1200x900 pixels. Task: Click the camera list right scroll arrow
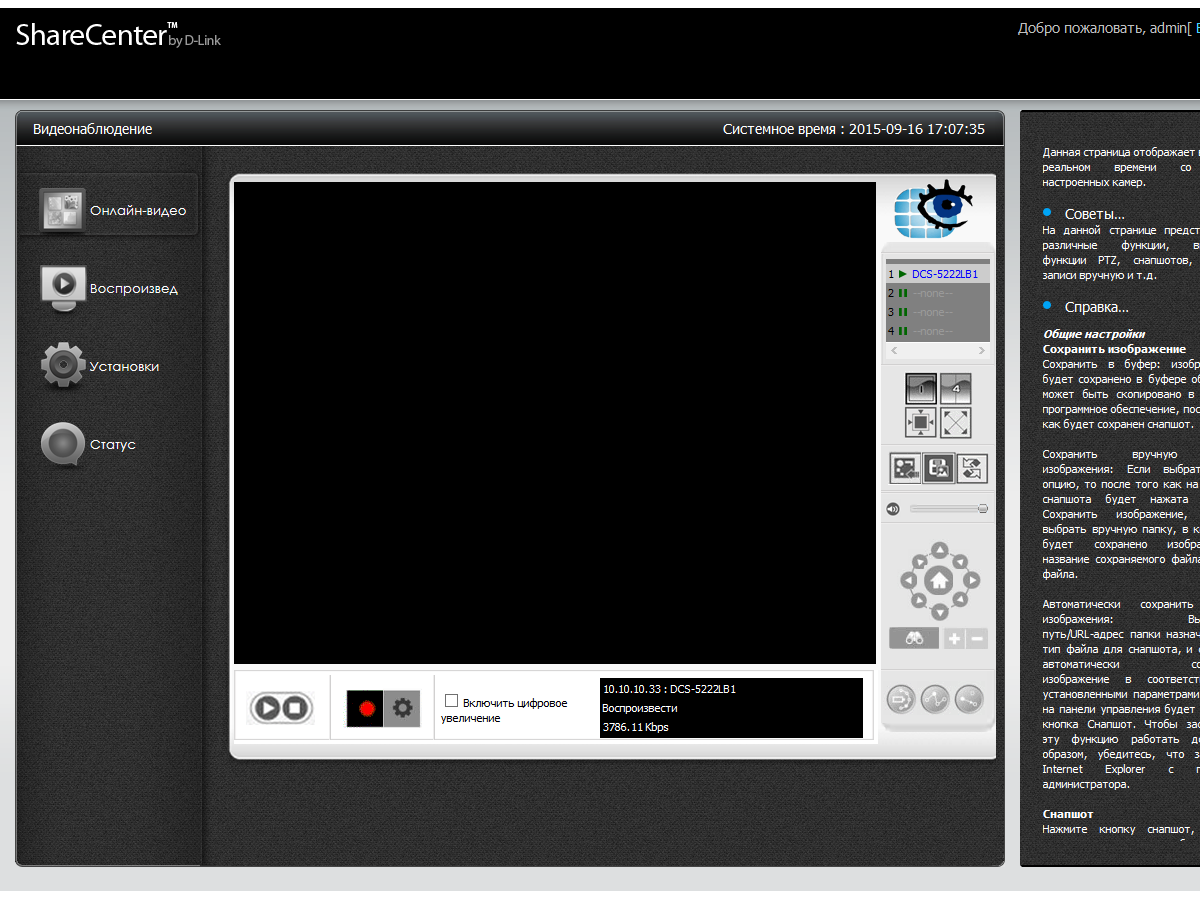982,351
